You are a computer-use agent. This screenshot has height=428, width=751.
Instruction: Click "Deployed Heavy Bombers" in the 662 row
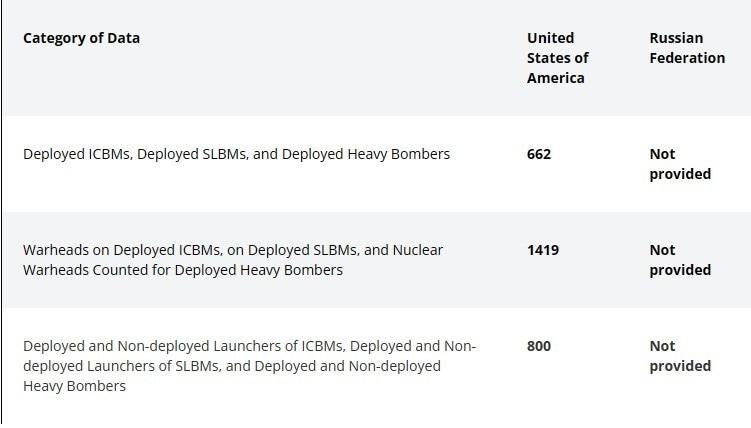tap(366, 154)
